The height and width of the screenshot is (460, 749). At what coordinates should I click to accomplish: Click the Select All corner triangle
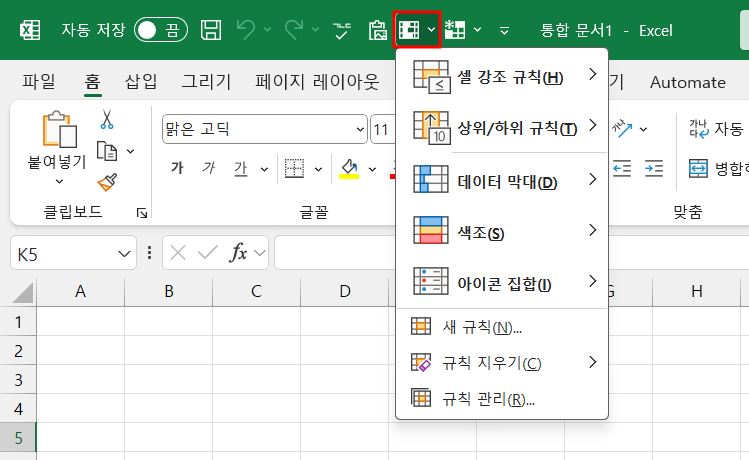23,292
